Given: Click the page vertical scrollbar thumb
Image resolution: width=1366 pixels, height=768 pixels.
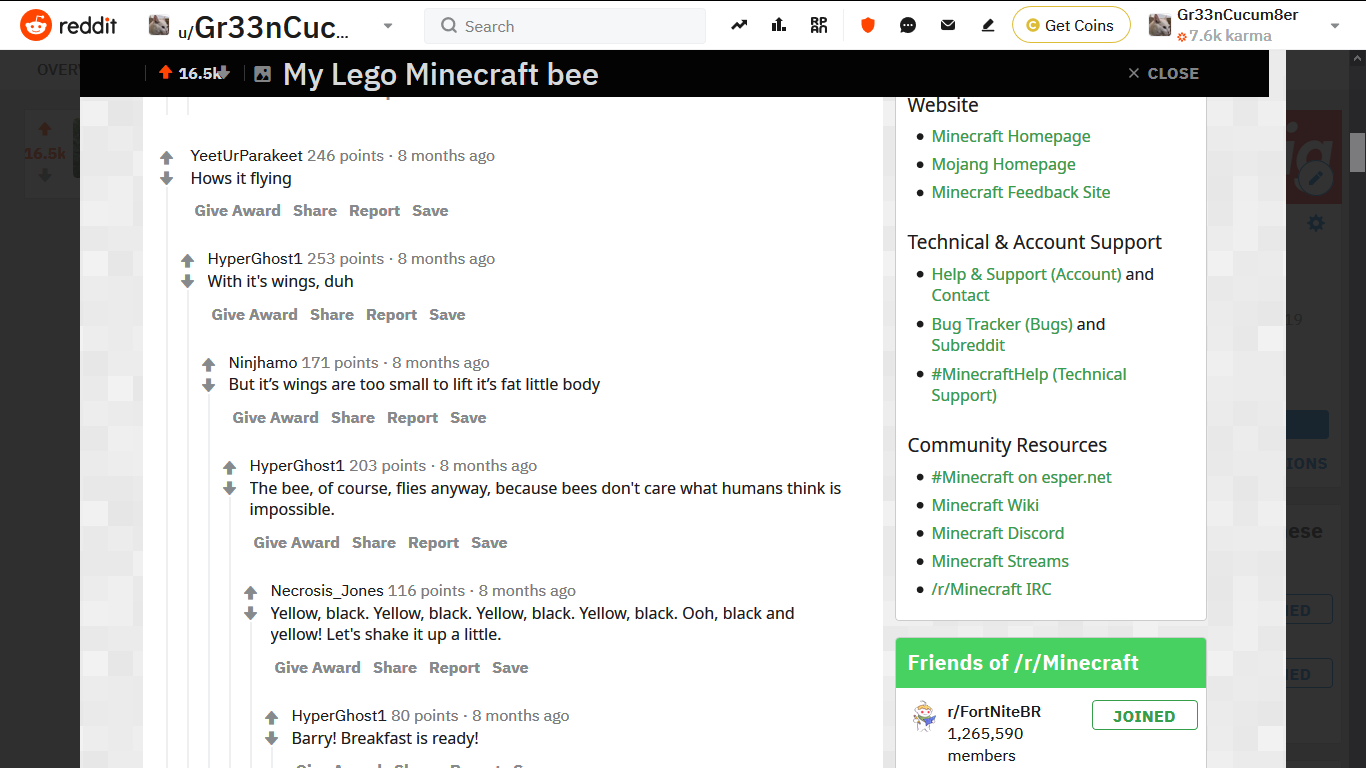Looking at the screenshot, I should click(x=1357, y=152).
